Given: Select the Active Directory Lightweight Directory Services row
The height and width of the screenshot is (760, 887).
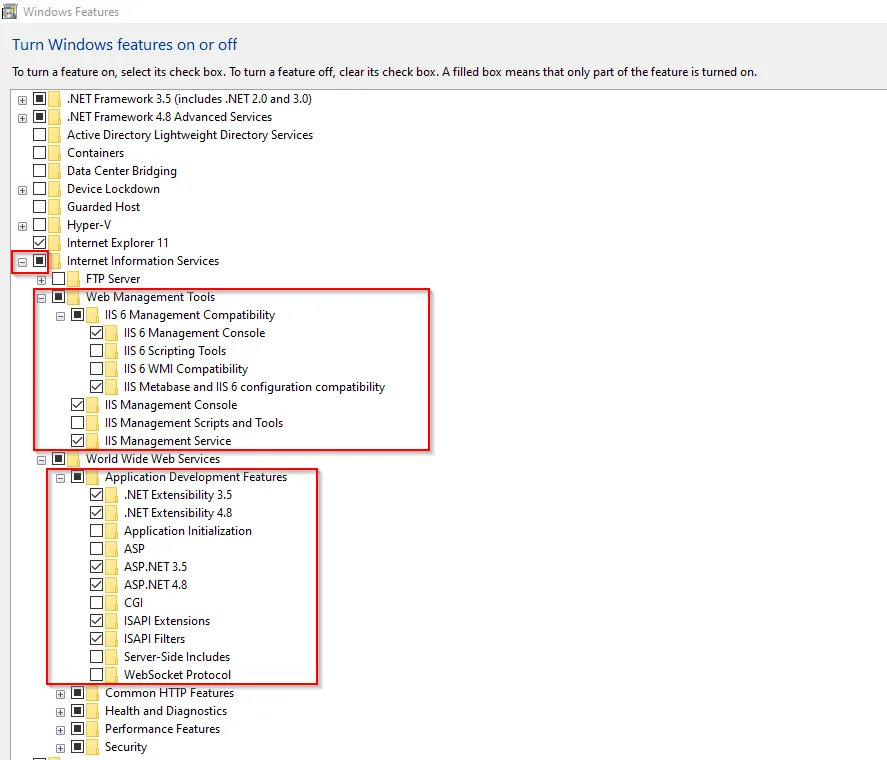Looking at the screenshot, I should 190,135.
